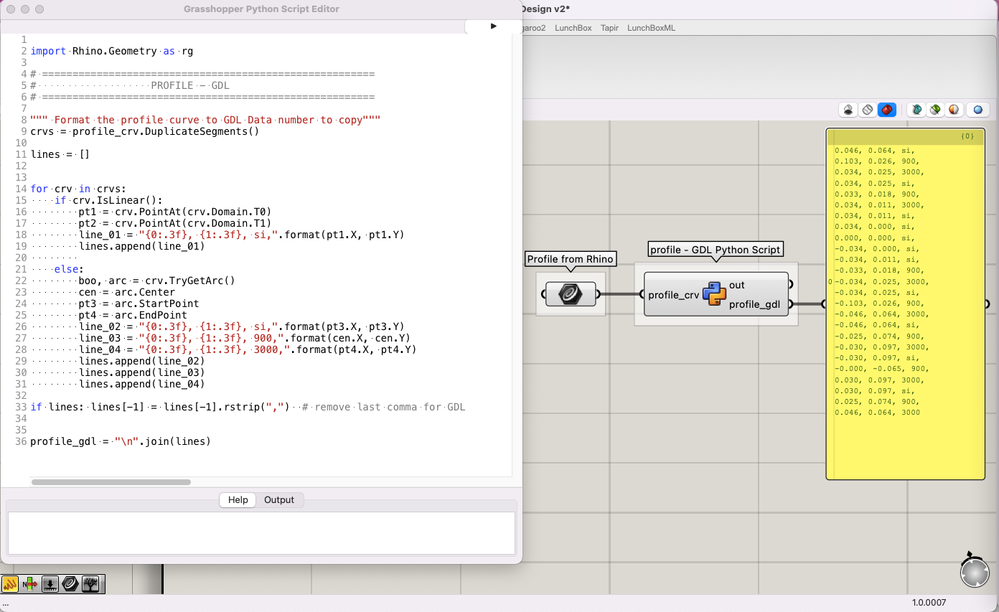The image size is (999, 612).
Task: Click the blue sphere icon in canvas toolbar
Action: pyautogui.click(x=978, y=110)
